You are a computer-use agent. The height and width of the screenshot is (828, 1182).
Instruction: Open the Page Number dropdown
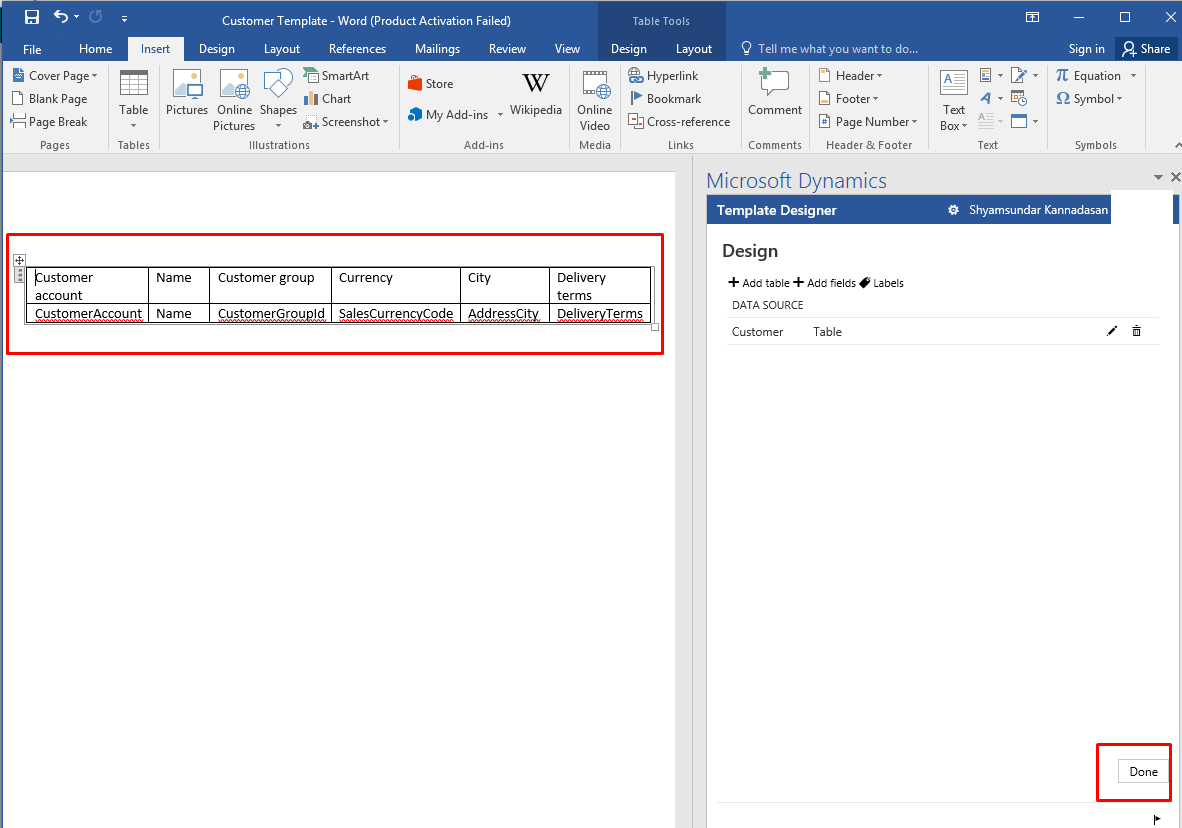click(x=868, y=121)
